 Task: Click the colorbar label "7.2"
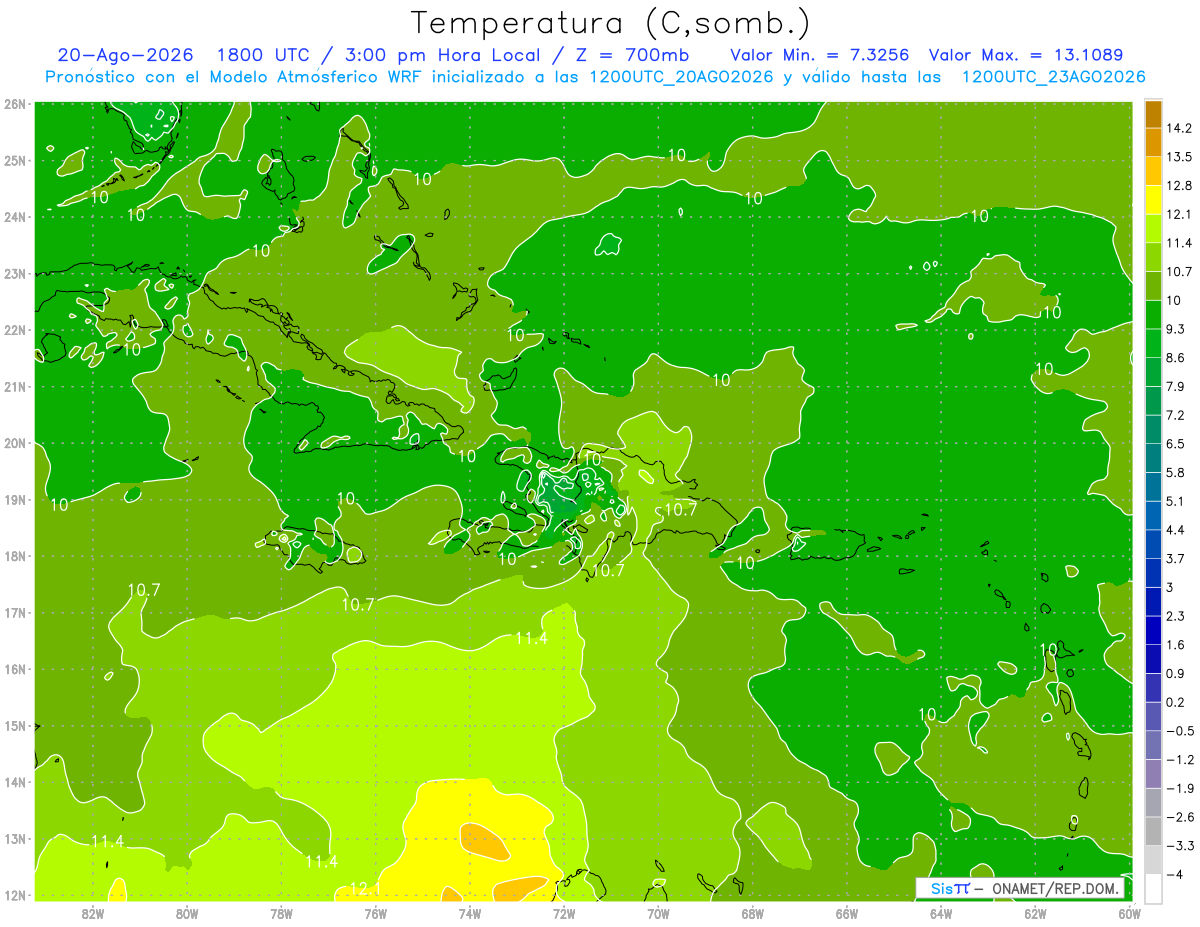[x=1176, y=415]
